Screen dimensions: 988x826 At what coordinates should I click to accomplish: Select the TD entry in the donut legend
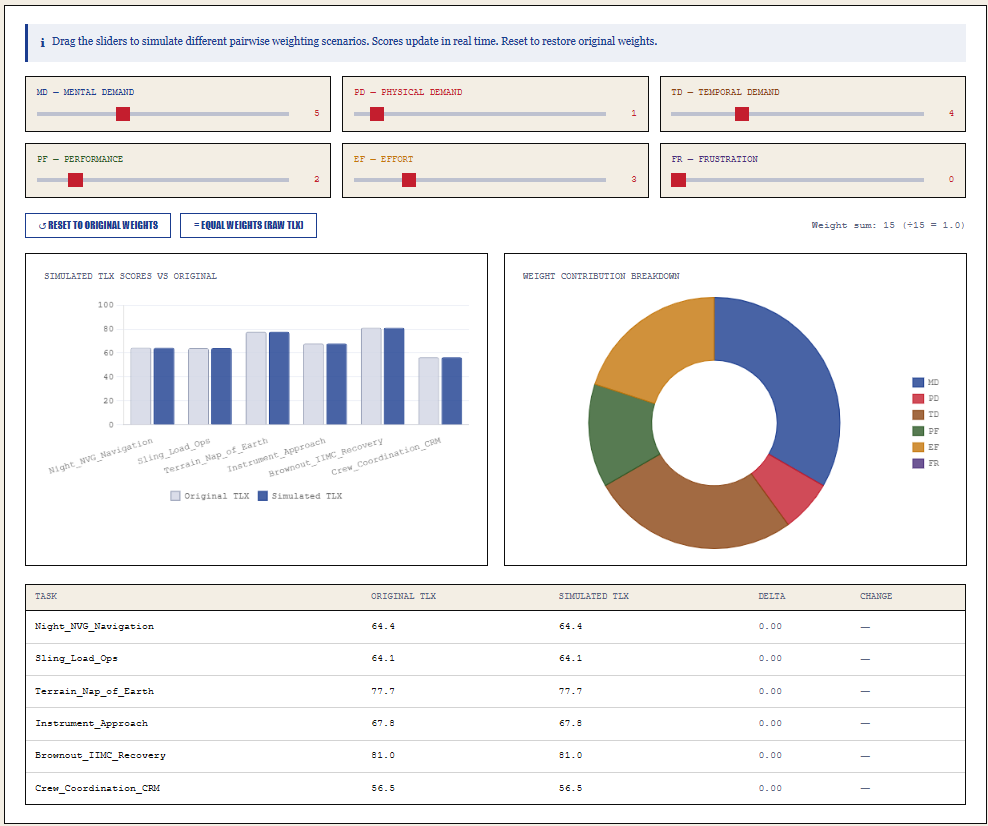[918, 414]
